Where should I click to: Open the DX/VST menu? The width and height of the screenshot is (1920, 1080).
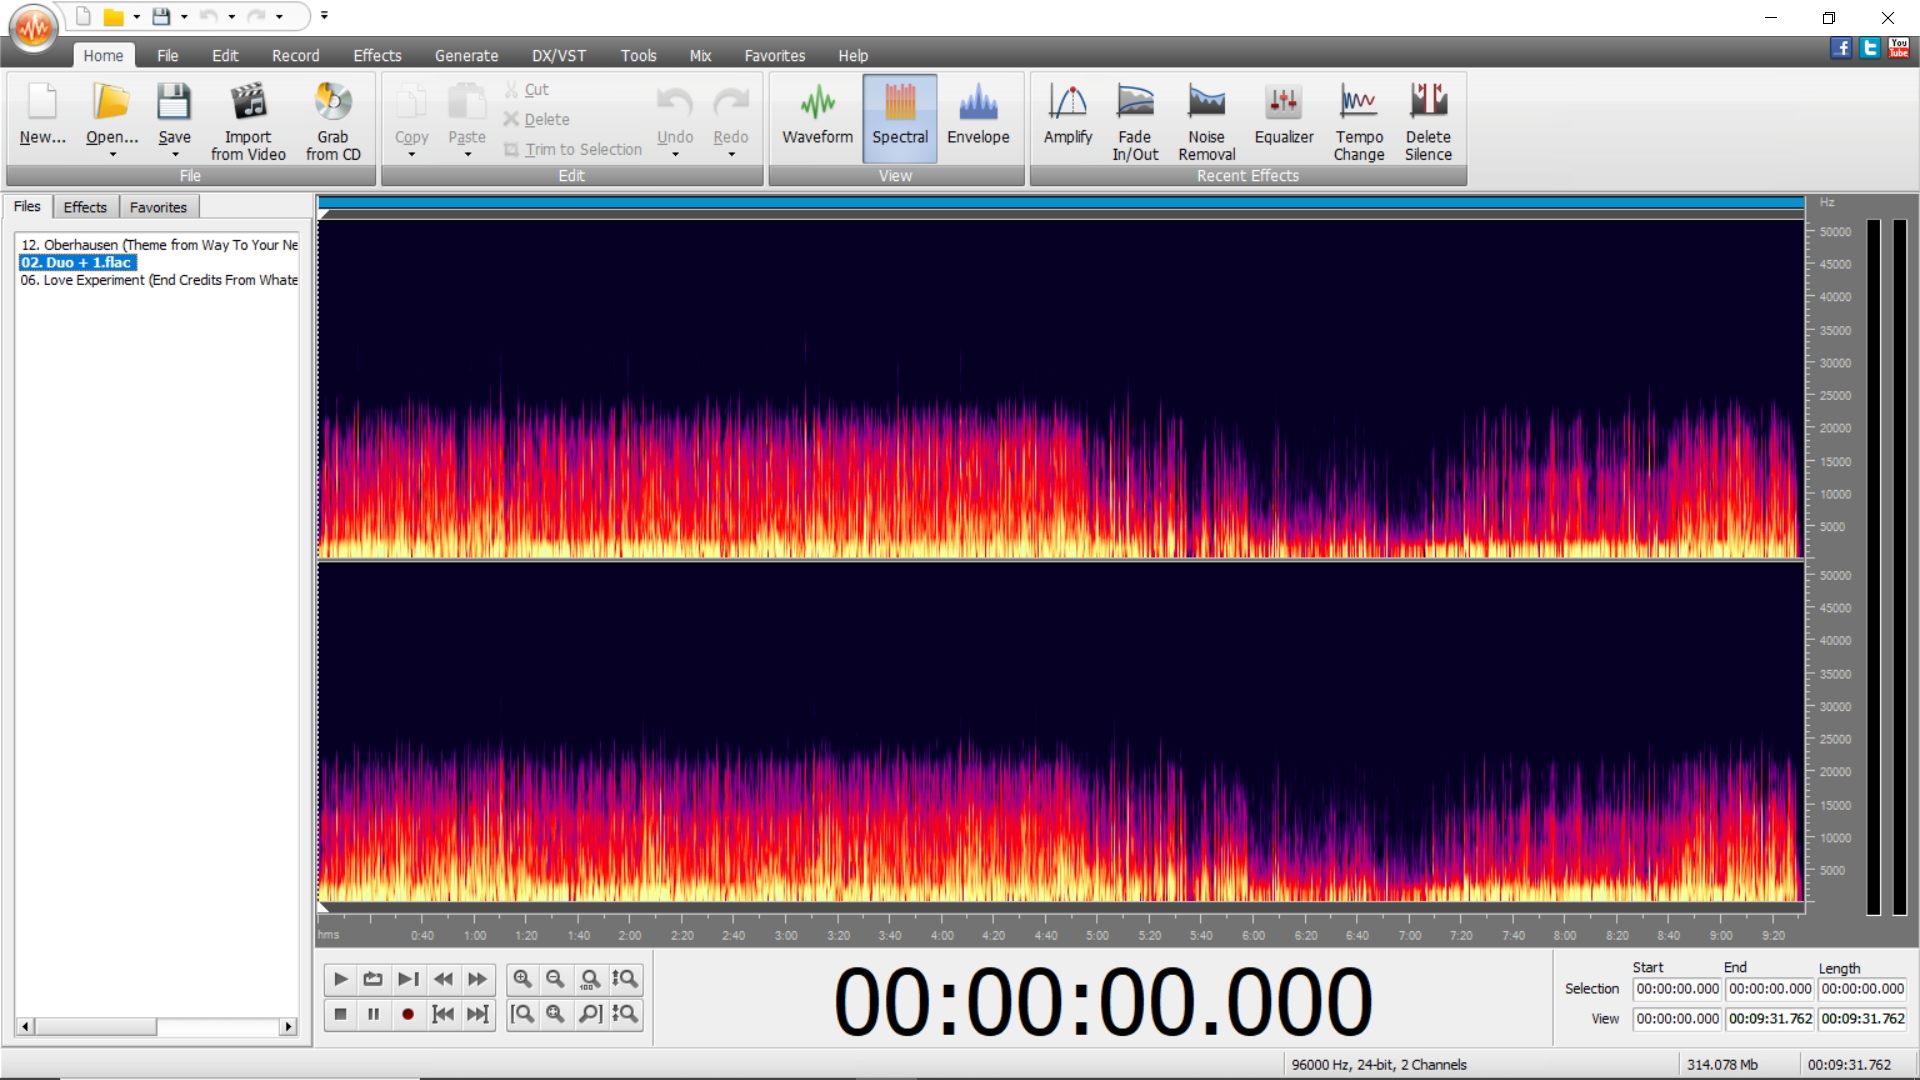click(x=558, y=56)
